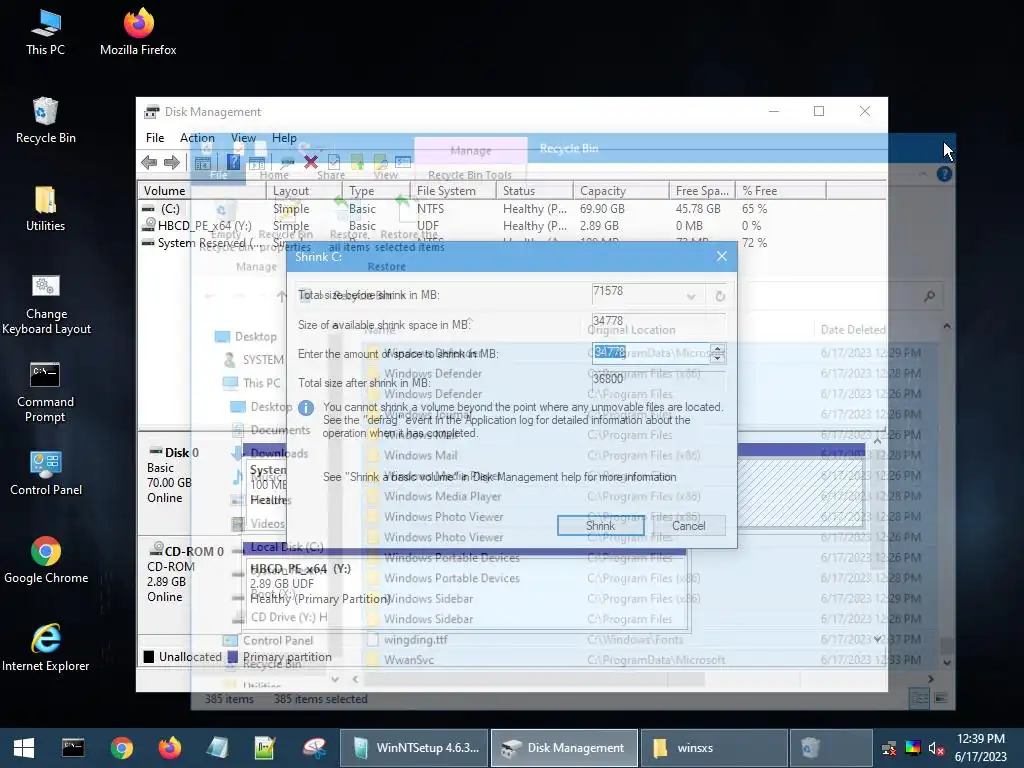Select the Recycle Bin desktop icon
This screenshot has height=768, width=1024.
[x=46, y=120]
